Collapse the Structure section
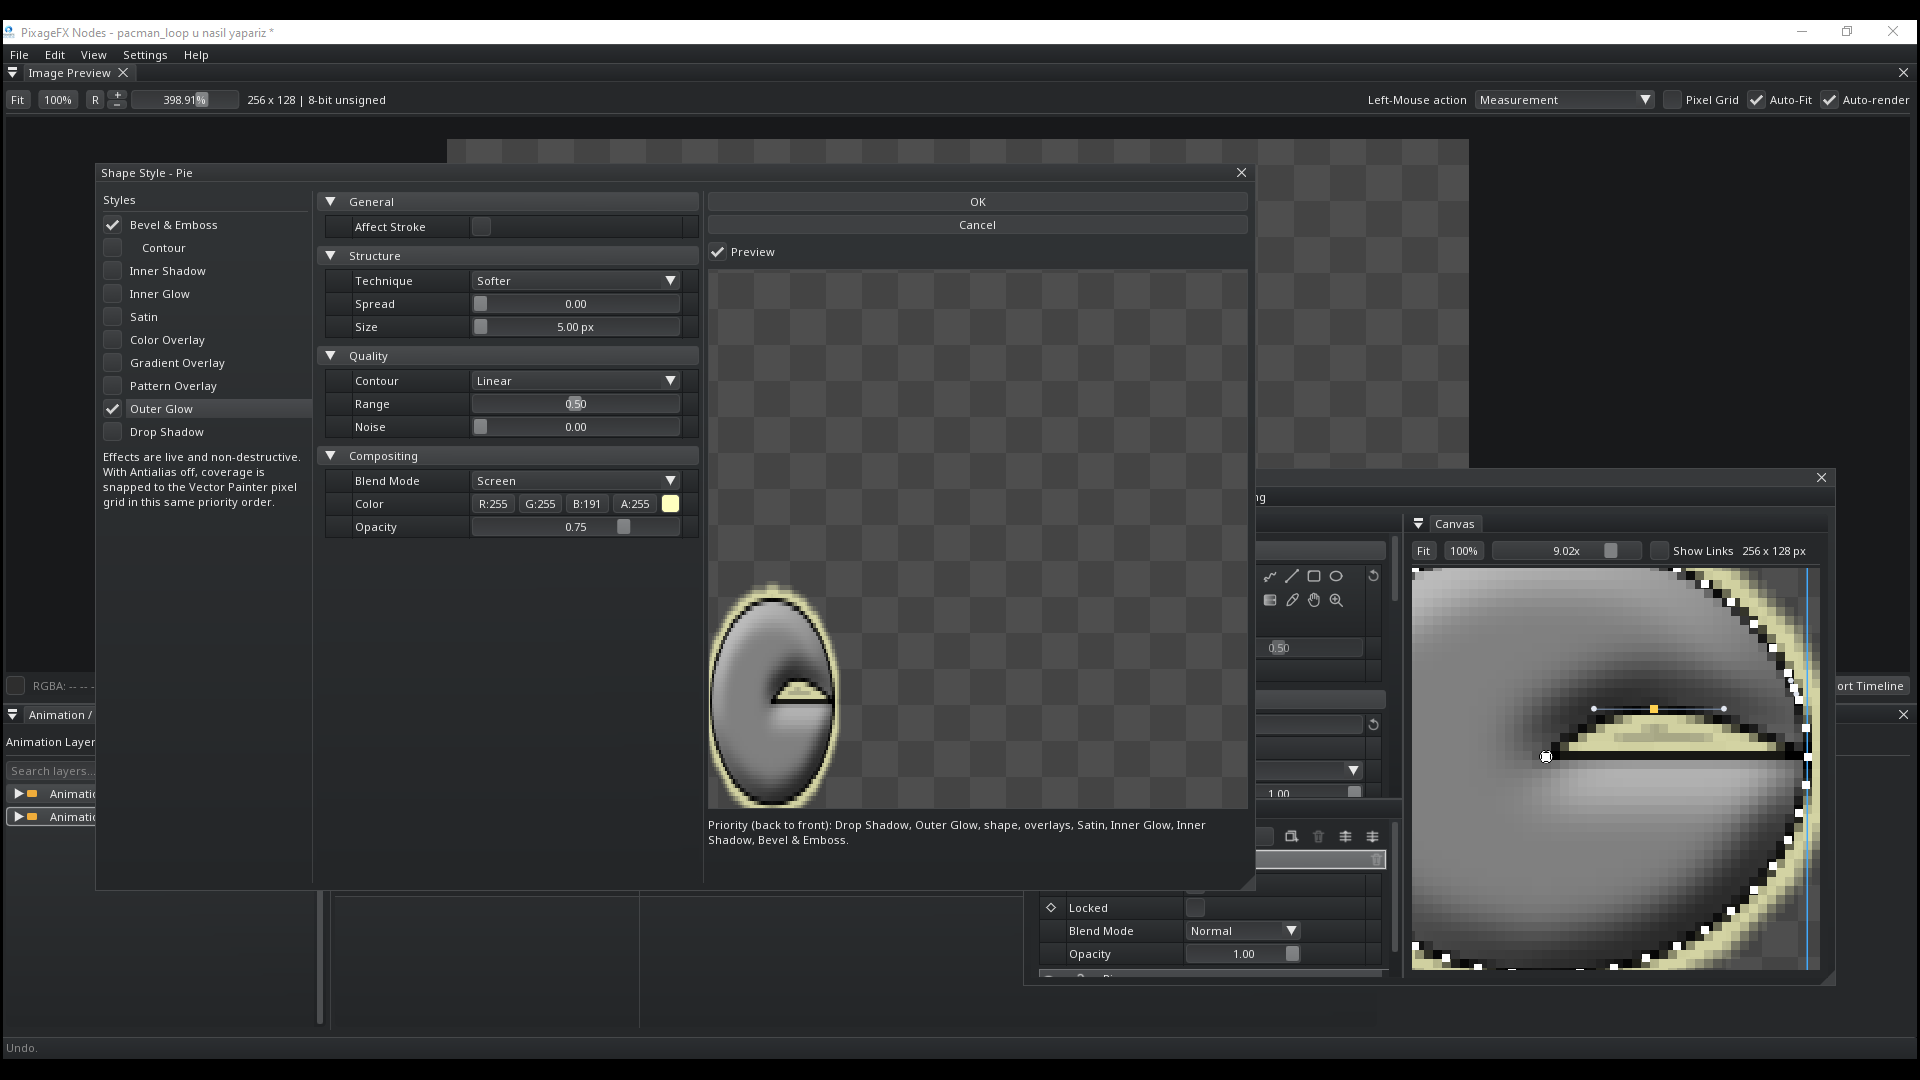The height and width of the screenshot is (1080, 1920). pyautogui.click(x=331, y=256)
